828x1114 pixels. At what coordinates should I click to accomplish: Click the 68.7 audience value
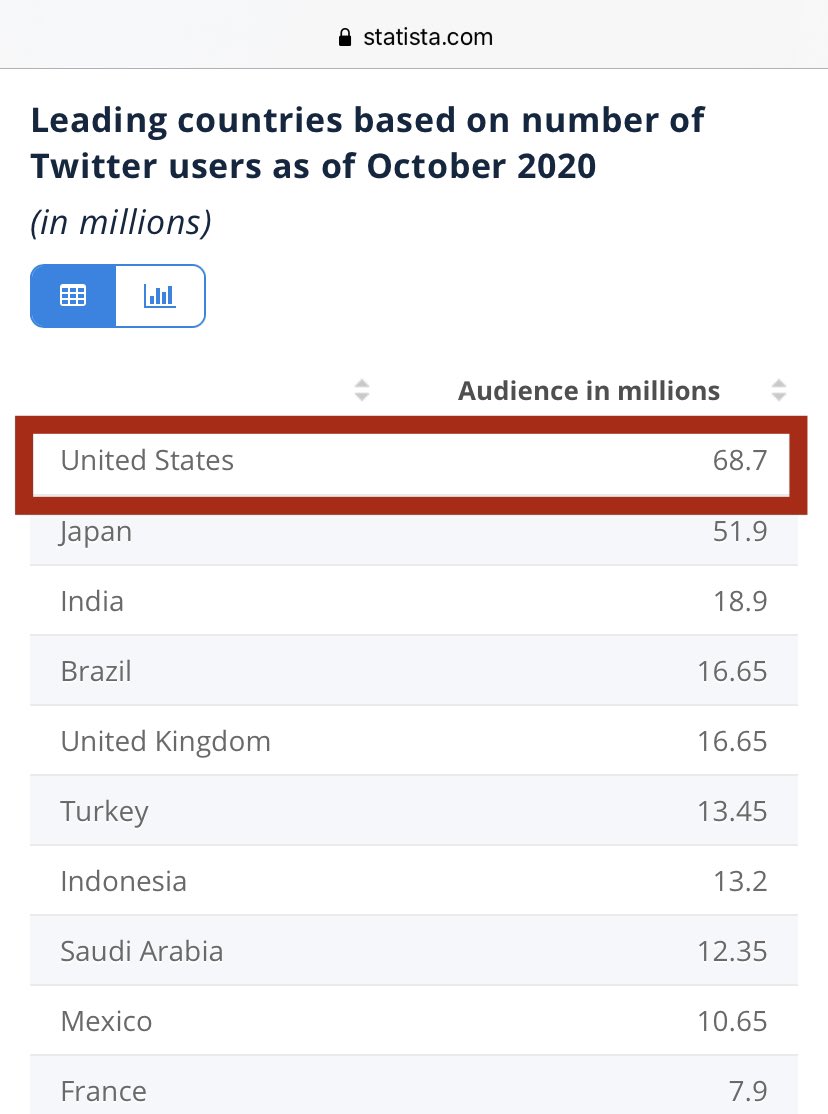click(x=740, y=461)
